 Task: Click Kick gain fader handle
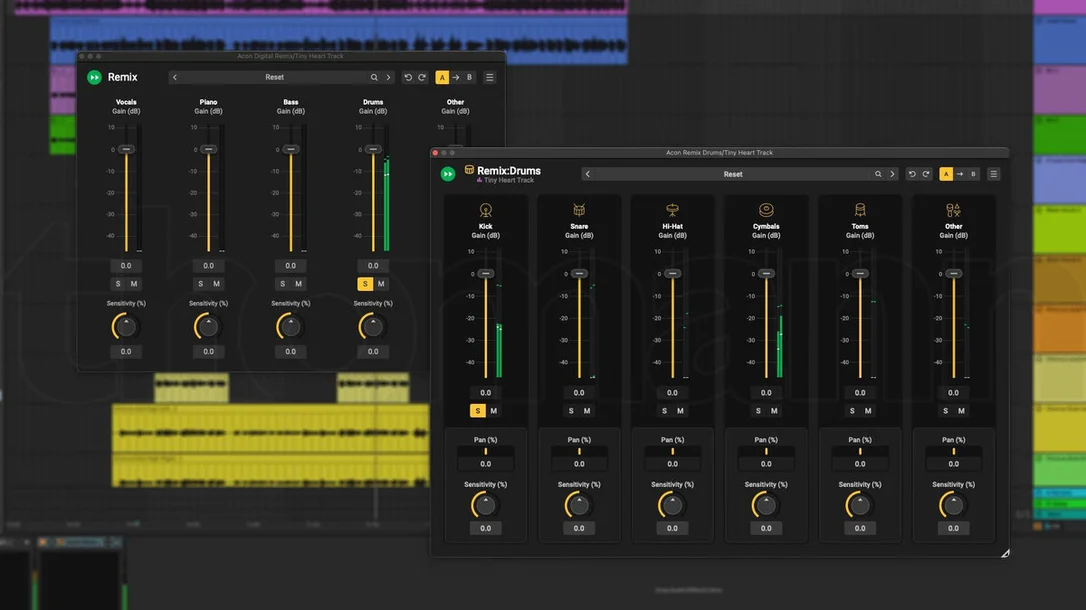click(x=486, y=273)
